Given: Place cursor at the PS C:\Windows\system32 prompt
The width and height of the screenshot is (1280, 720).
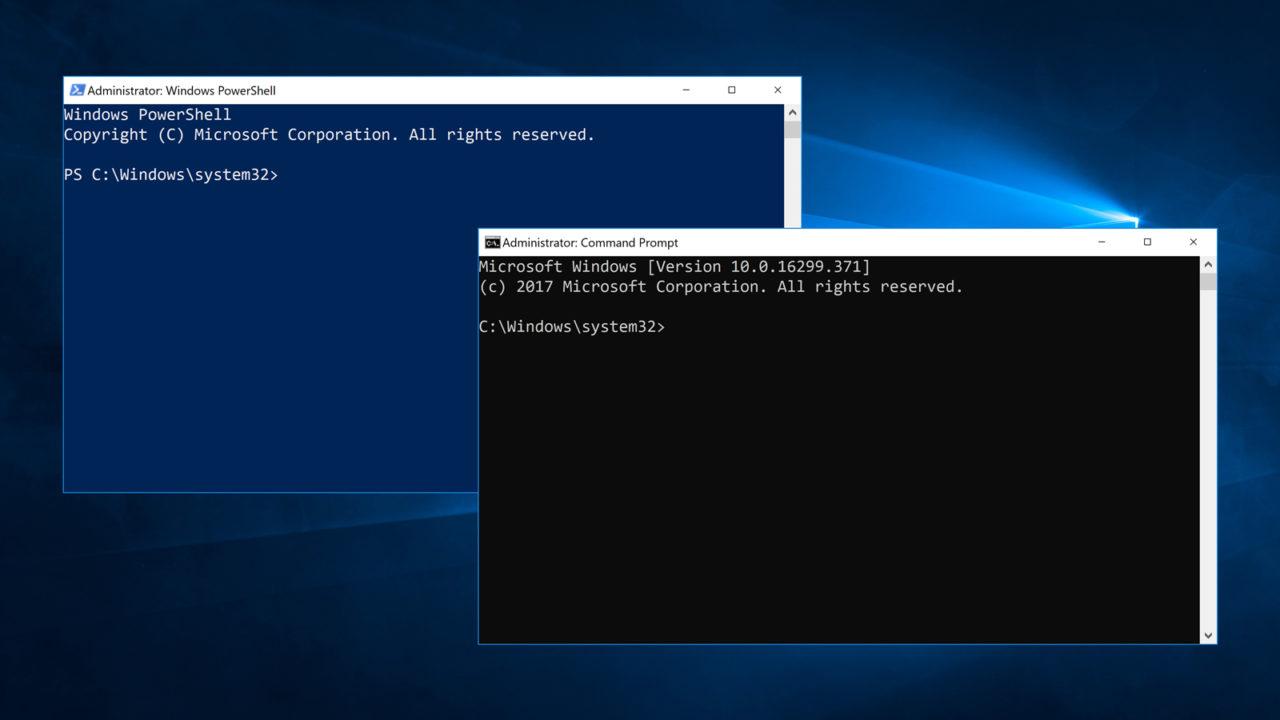Looking at the screenshot, I should tap(171, 174).
